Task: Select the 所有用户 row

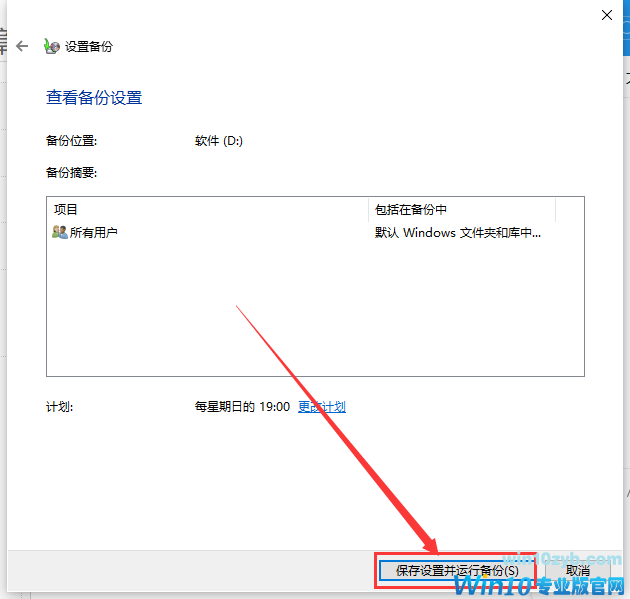Action: point(315,232)
